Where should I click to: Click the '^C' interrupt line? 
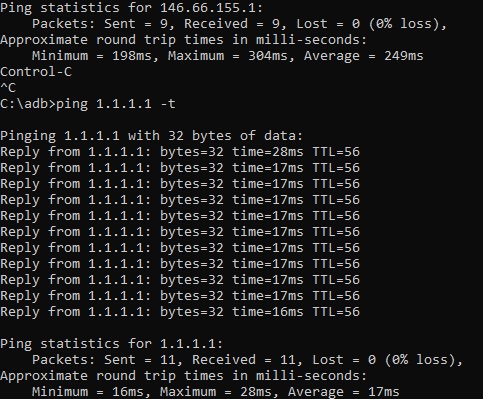tap(8, 88)
